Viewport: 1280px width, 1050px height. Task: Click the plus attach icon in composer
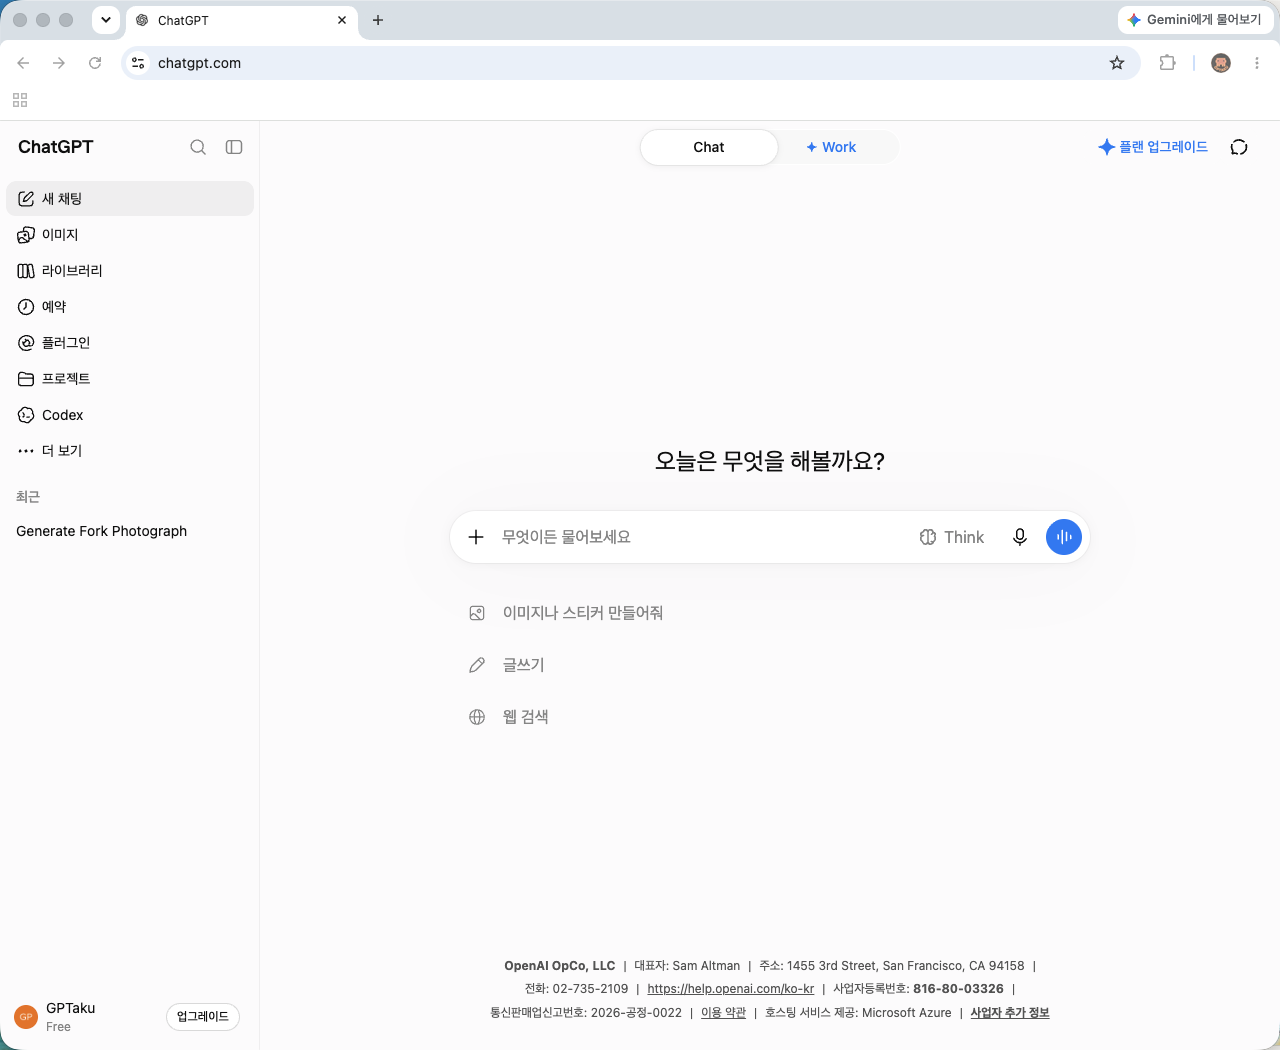(x=476, y=537)
